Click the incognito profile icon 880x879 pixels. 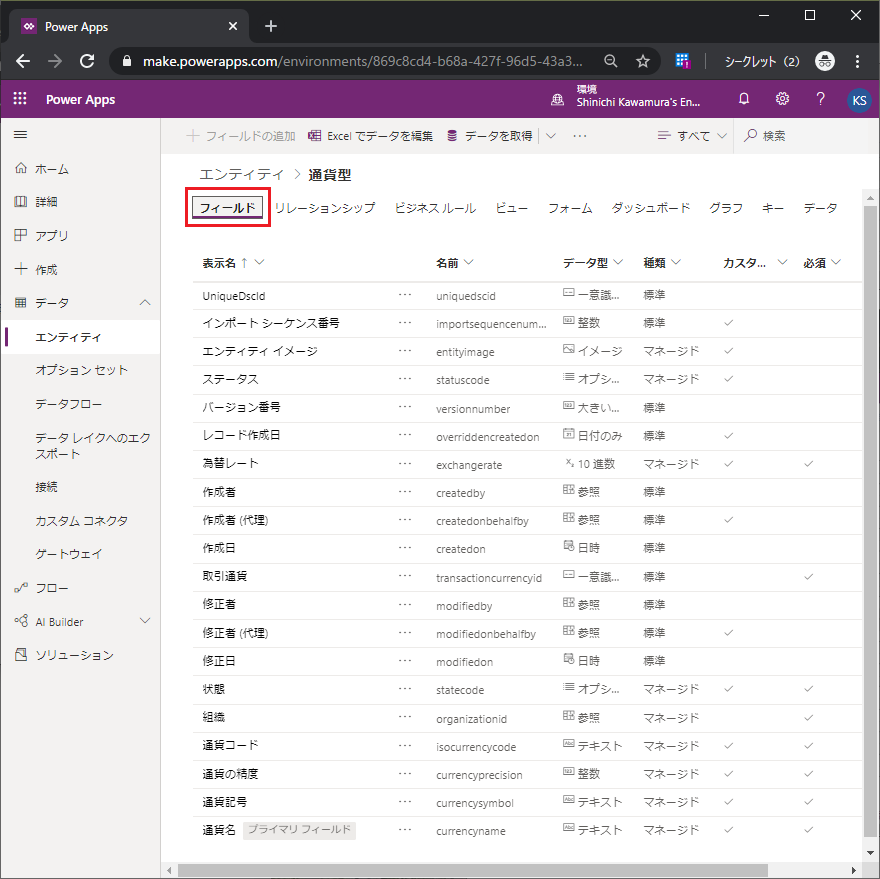click(x=824, y=61)
